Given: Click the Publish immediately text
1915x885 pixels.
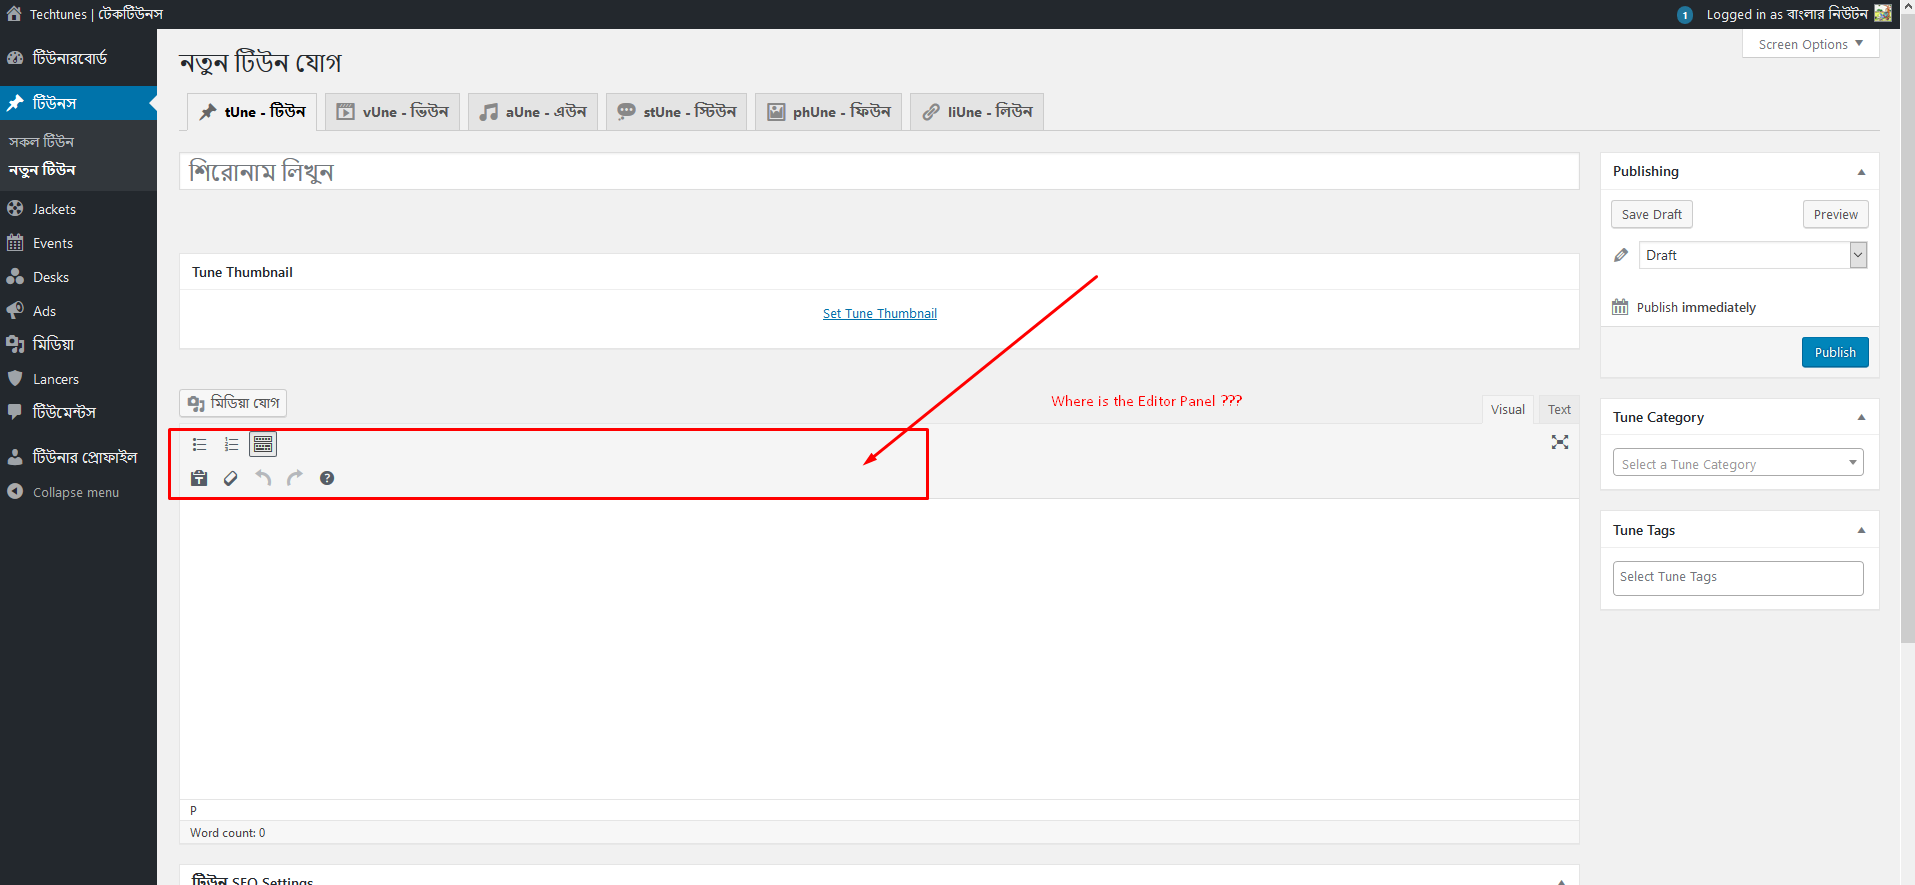Looking at the screenshot, I should [1696, 307].
